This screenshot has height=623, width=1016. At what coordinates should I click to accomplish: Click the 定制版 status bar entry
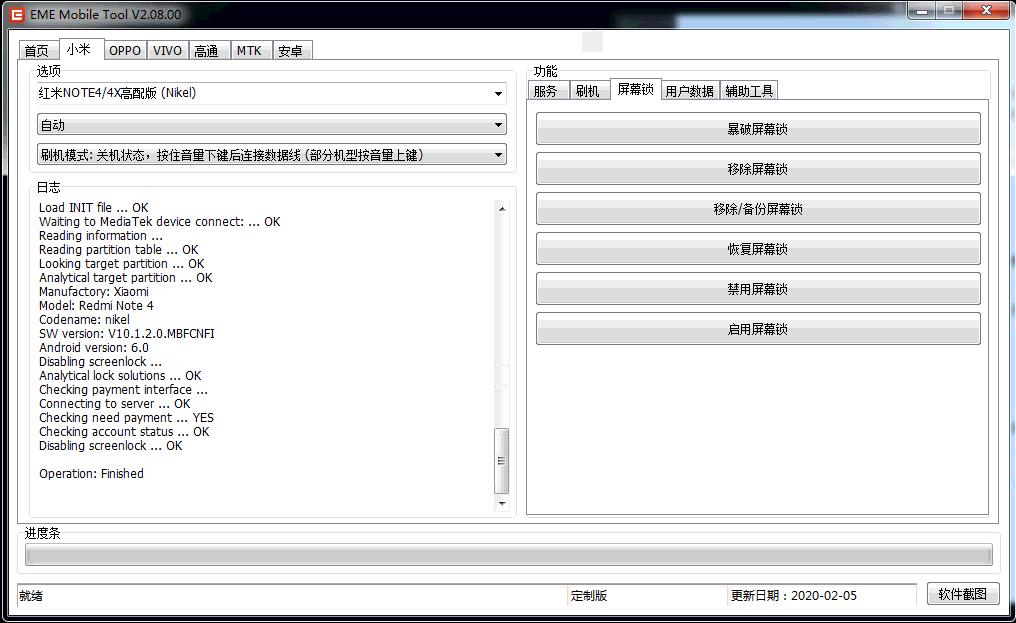pos(589,596)
